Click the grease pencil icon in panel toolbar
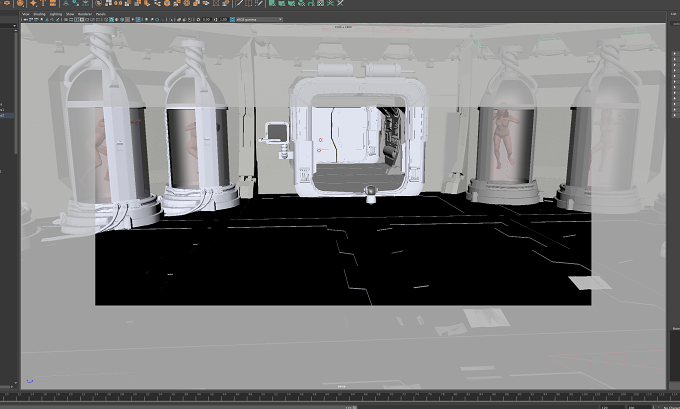Screen dimensions: 680x409 coord(58,20)
